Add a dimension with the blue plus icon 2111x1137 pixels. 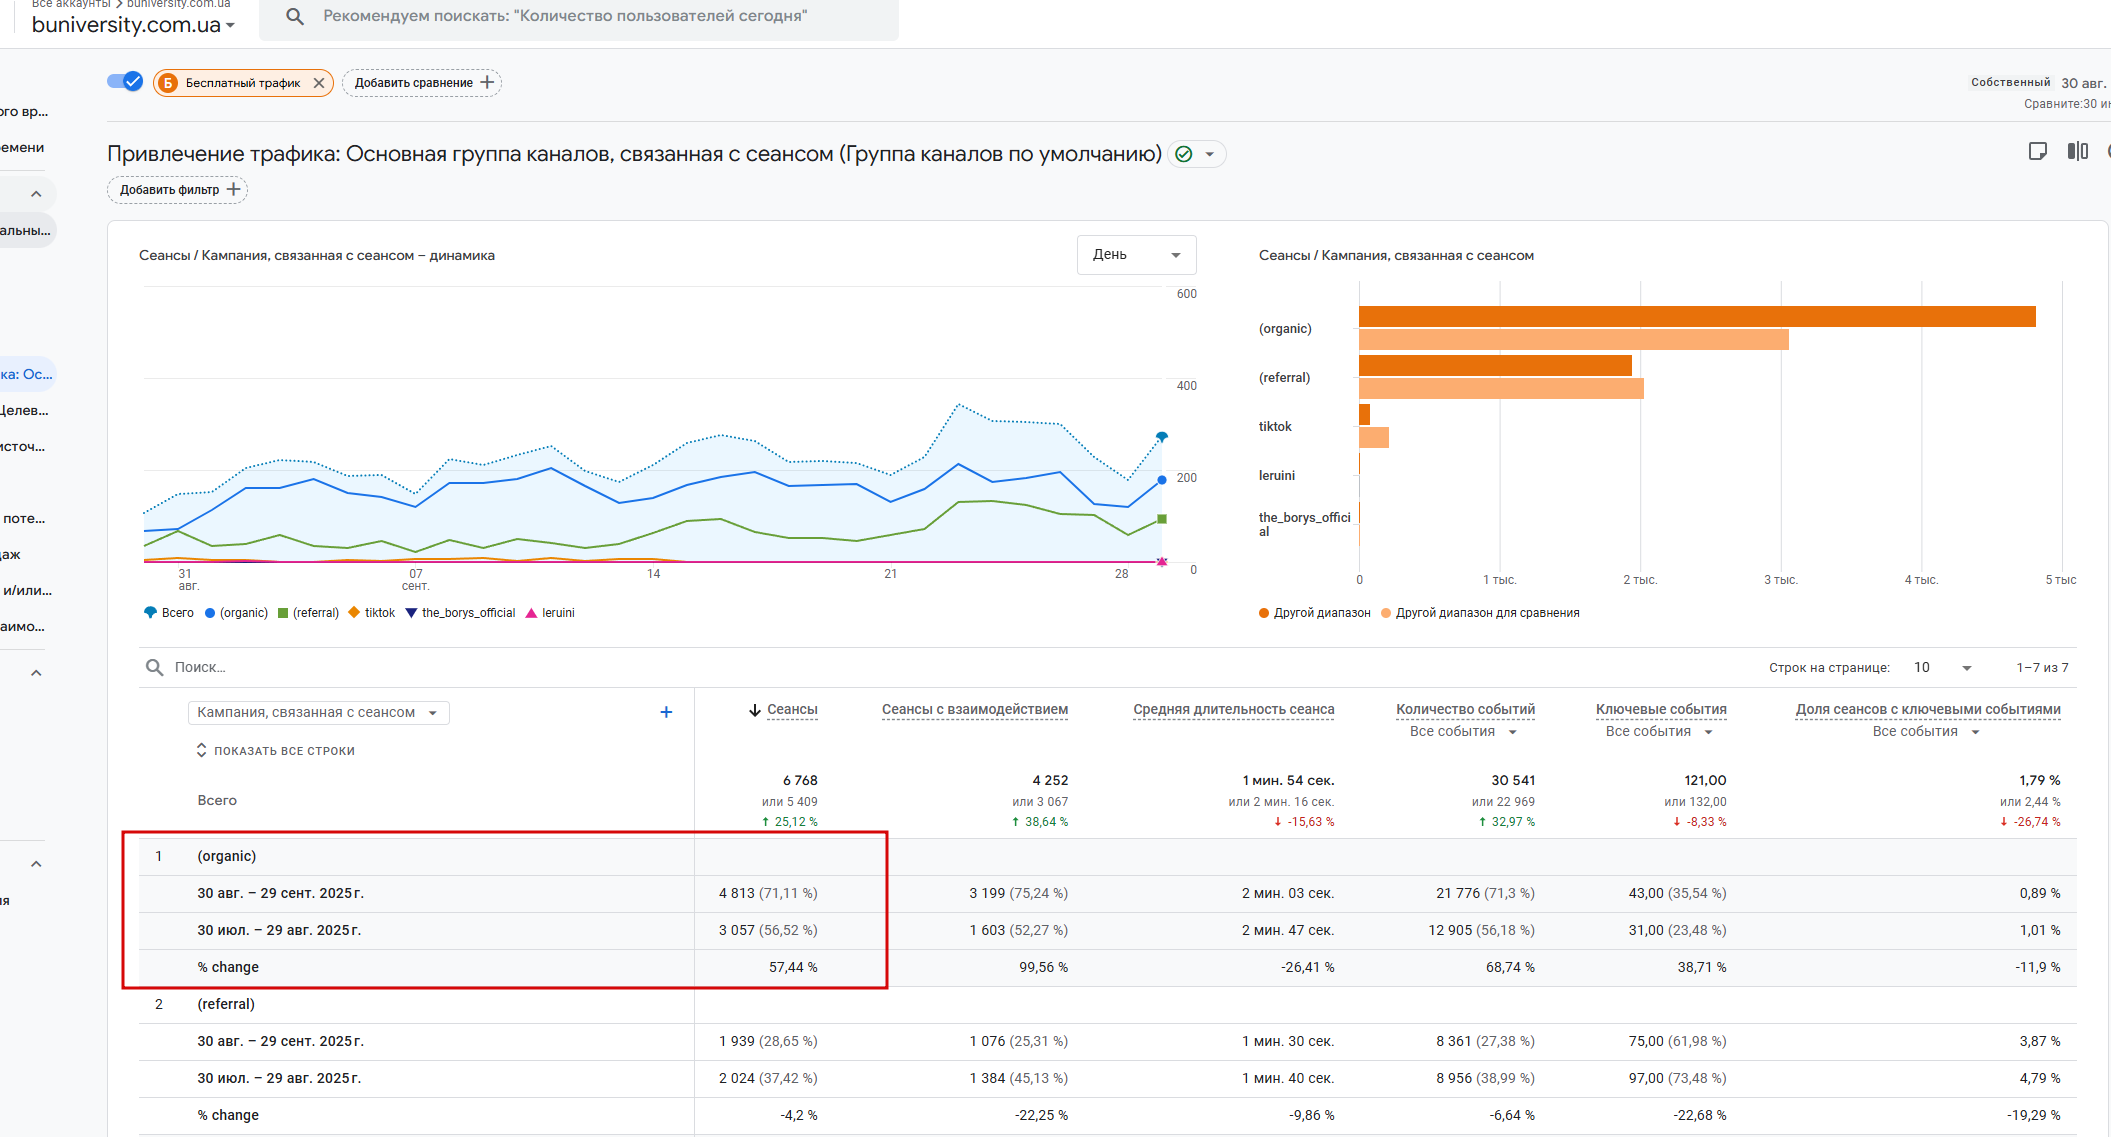666,712
